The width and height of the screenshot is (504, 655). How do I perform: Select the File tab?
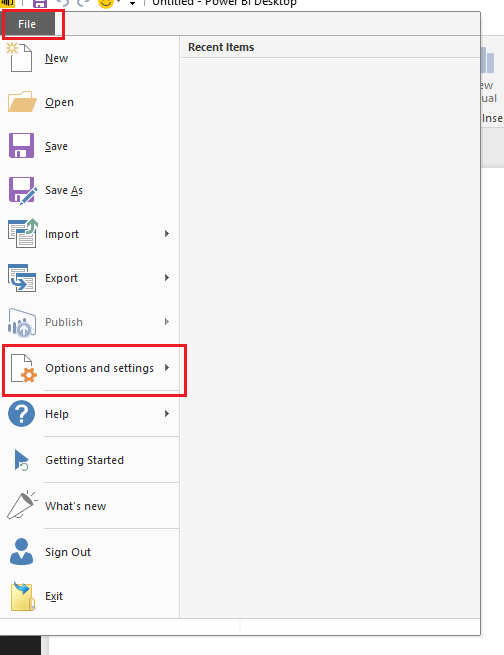(29, 24)
